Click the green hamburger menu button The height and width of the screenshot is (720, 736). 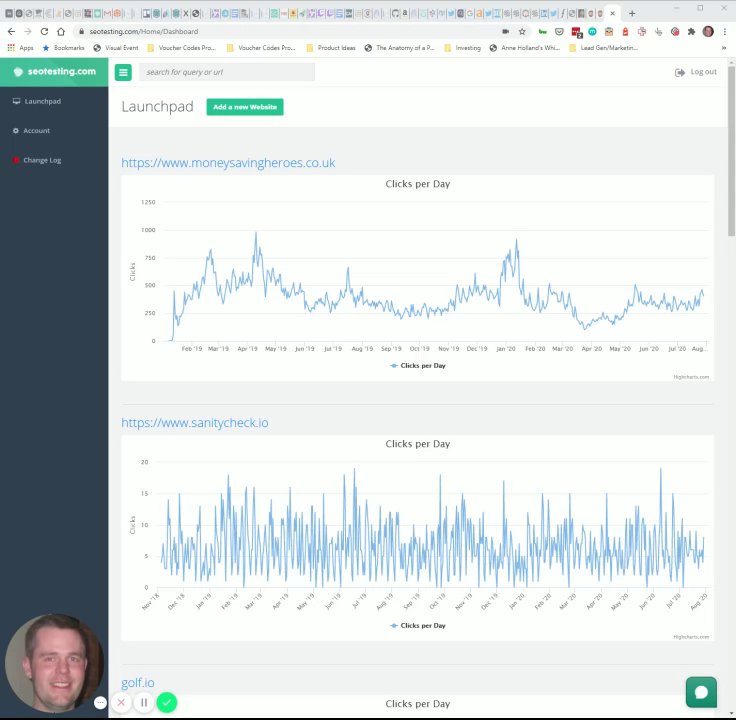tap(123, 72)
